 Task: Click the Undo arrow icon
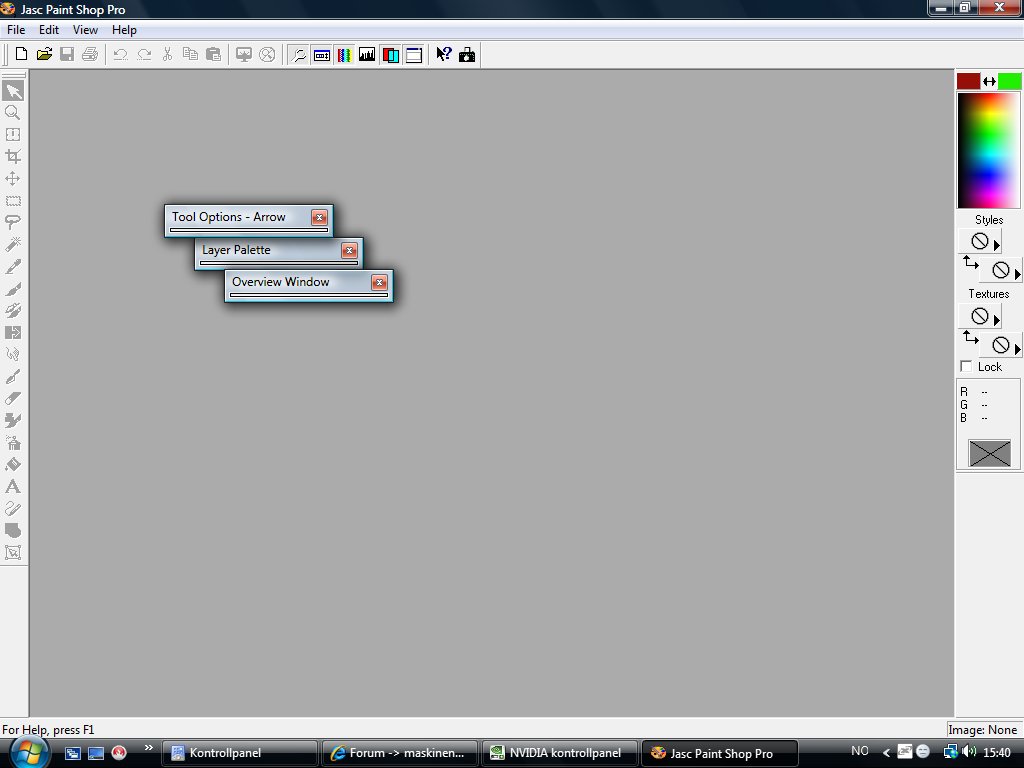(120, 54)
